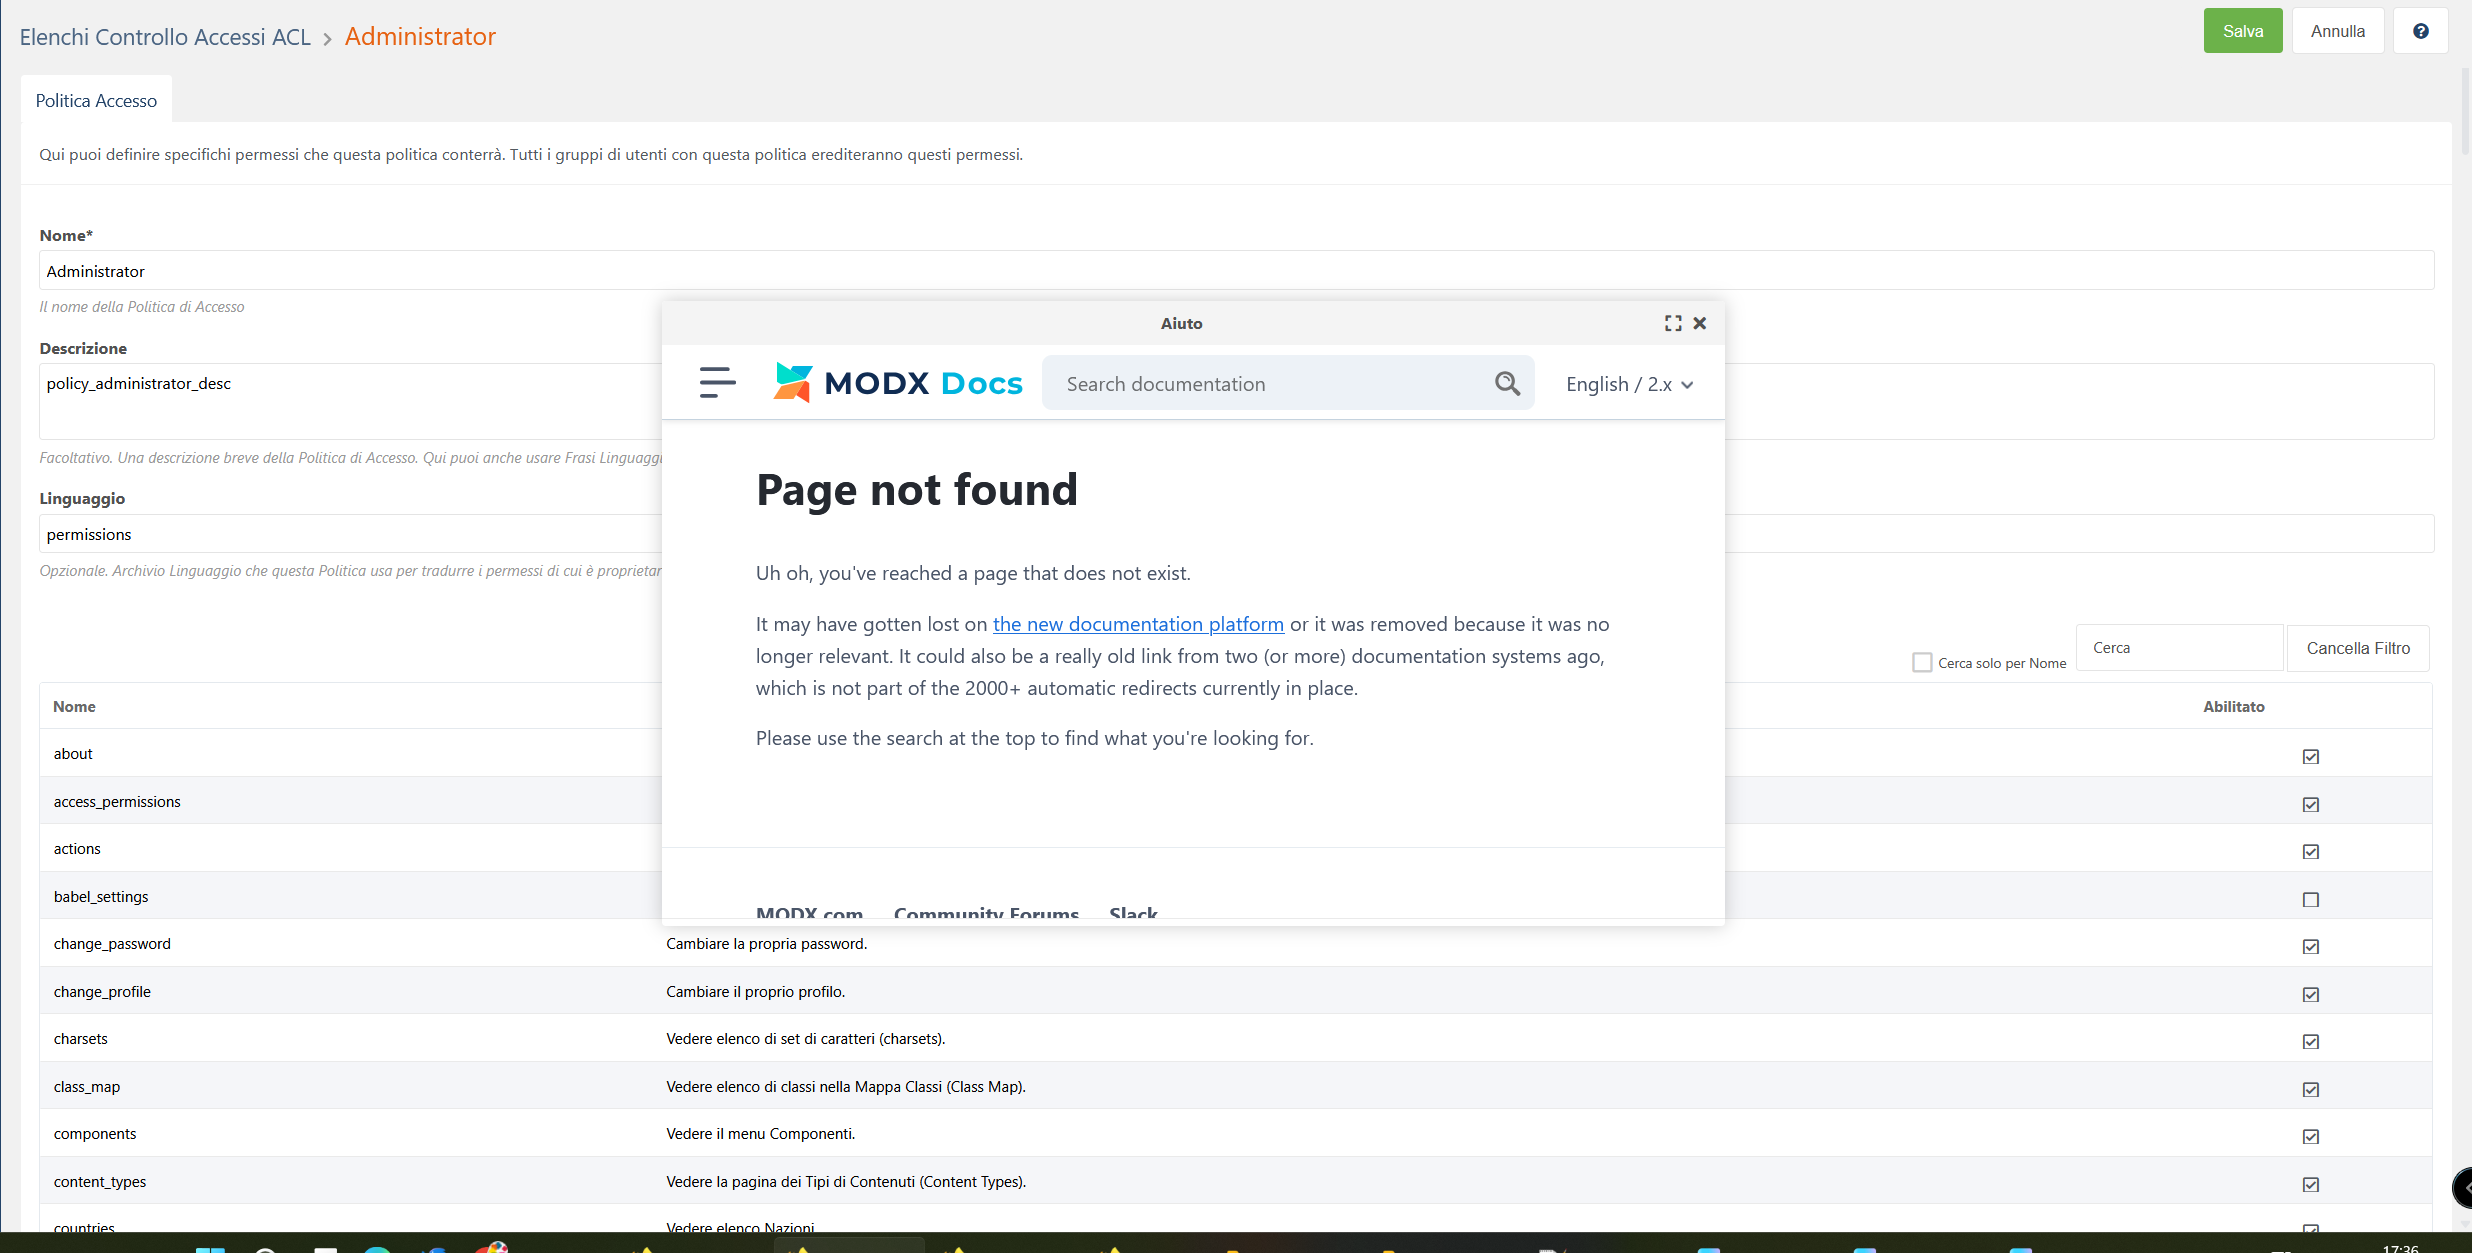This screenshot has height=1253, width=2472.
Task: Click the help question mark icon
Action: click(2420, 31)
